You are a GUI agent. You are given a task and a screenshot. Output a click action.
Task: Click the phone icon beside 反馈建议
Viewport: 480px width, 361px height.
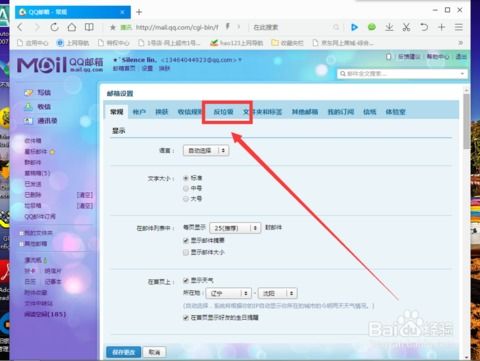[x=388, y=57]
